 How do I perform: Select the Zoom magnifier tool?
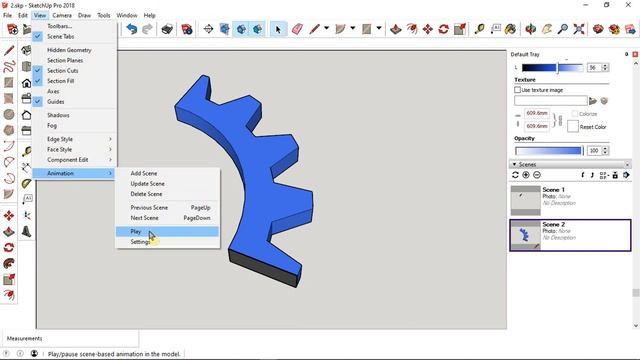coord(563,29)
